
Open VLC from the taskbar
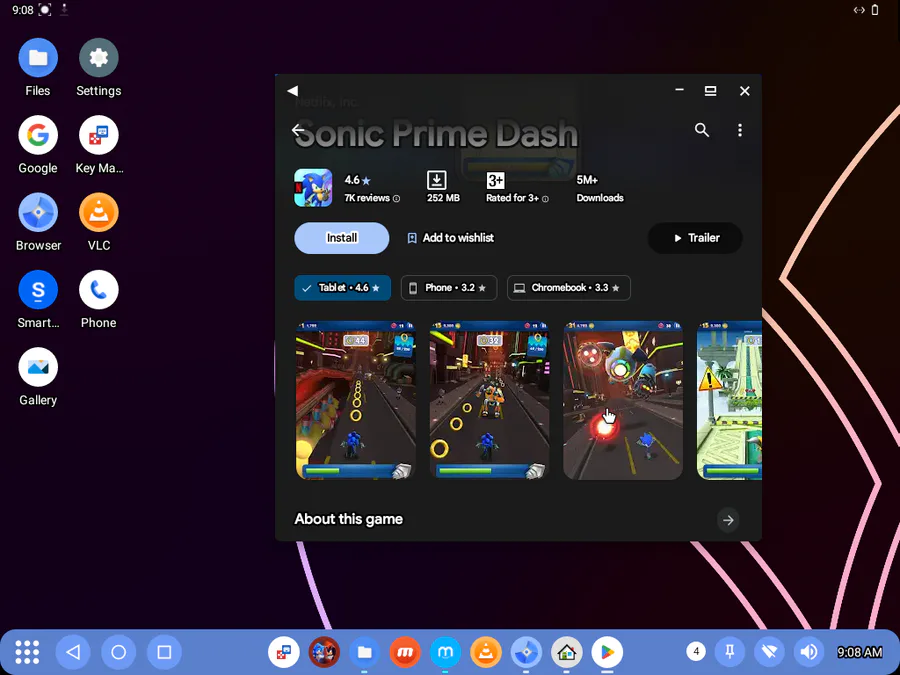tap(486, 652)
